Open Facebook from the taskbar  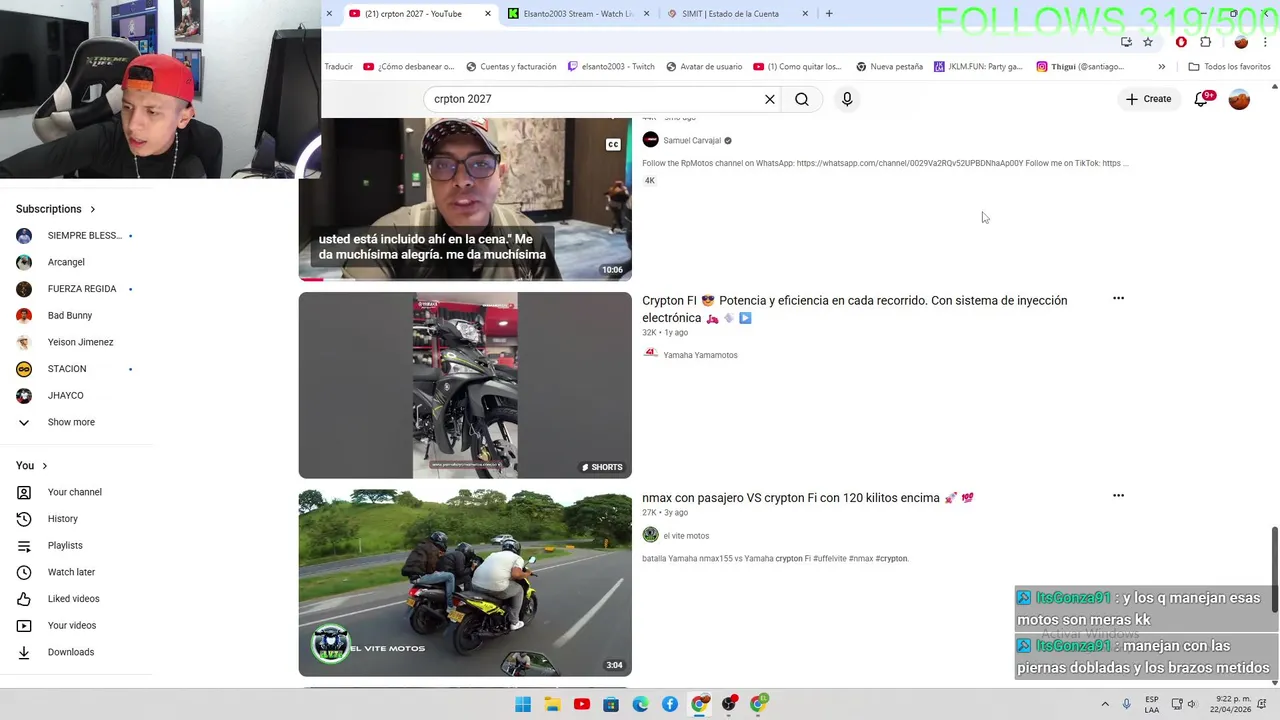(670, 704)
